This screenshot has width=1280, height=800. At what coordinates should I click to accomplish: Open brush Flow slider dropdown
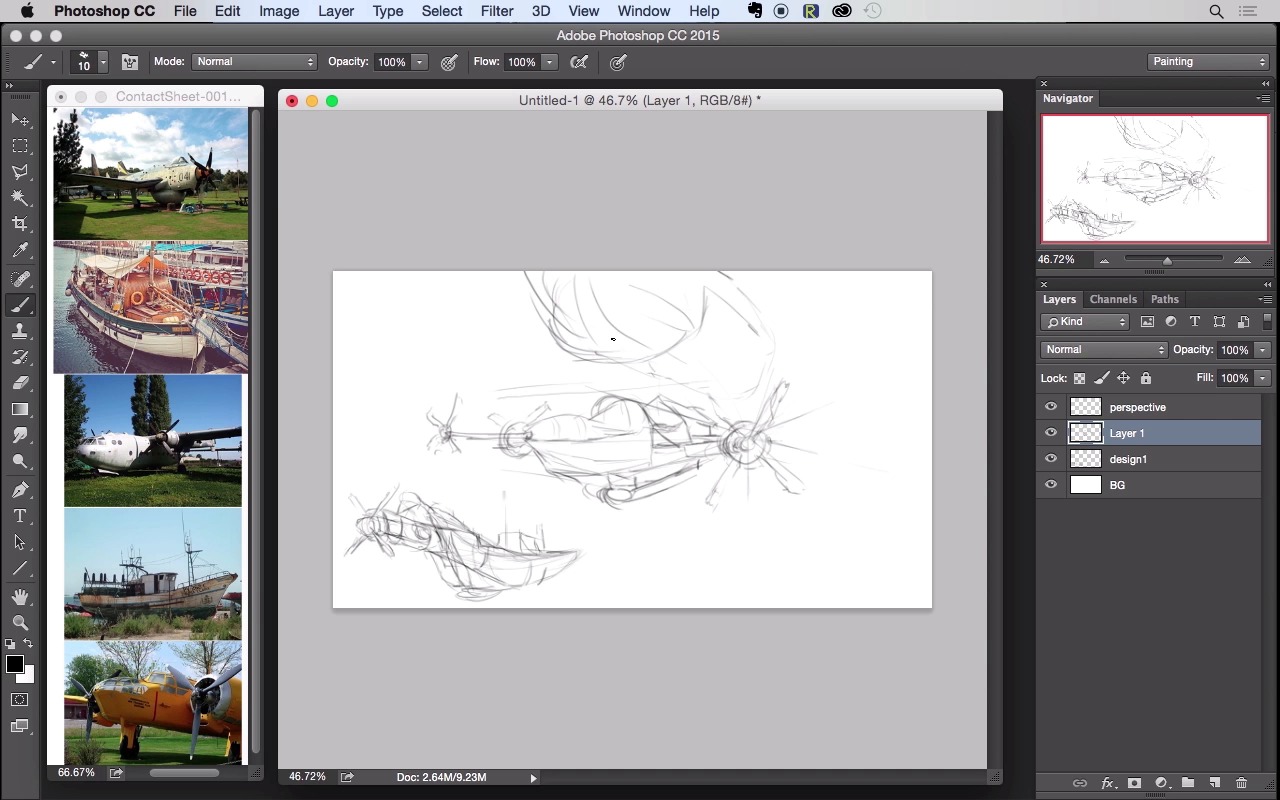tap(549, 62)
